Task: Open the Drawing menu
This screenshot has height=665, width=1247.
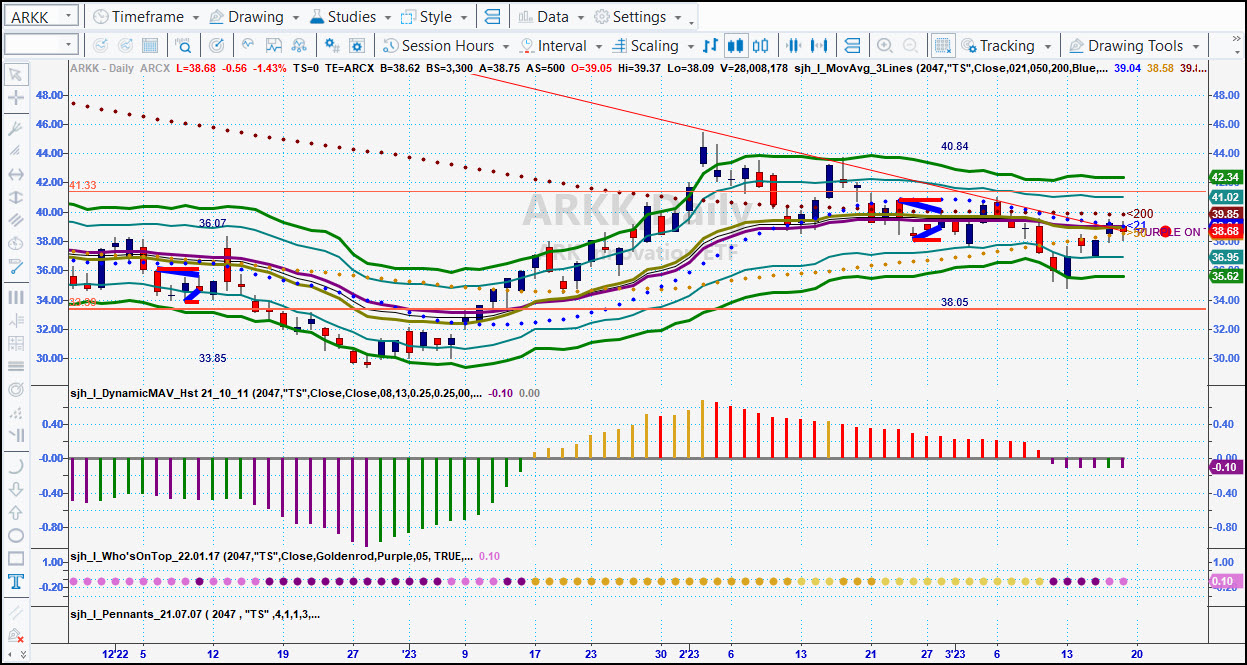Action: 254,17
